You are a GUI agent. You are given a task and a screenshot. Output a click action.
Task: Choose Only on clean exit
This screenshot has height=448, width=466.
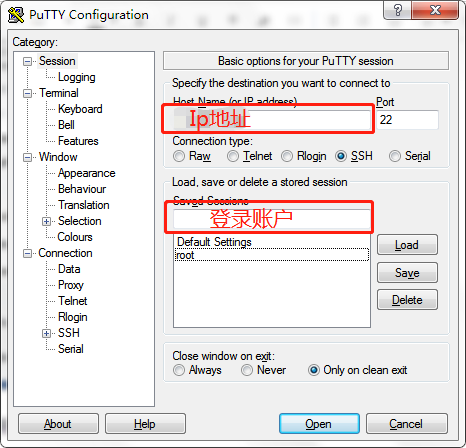pos(358,370)
